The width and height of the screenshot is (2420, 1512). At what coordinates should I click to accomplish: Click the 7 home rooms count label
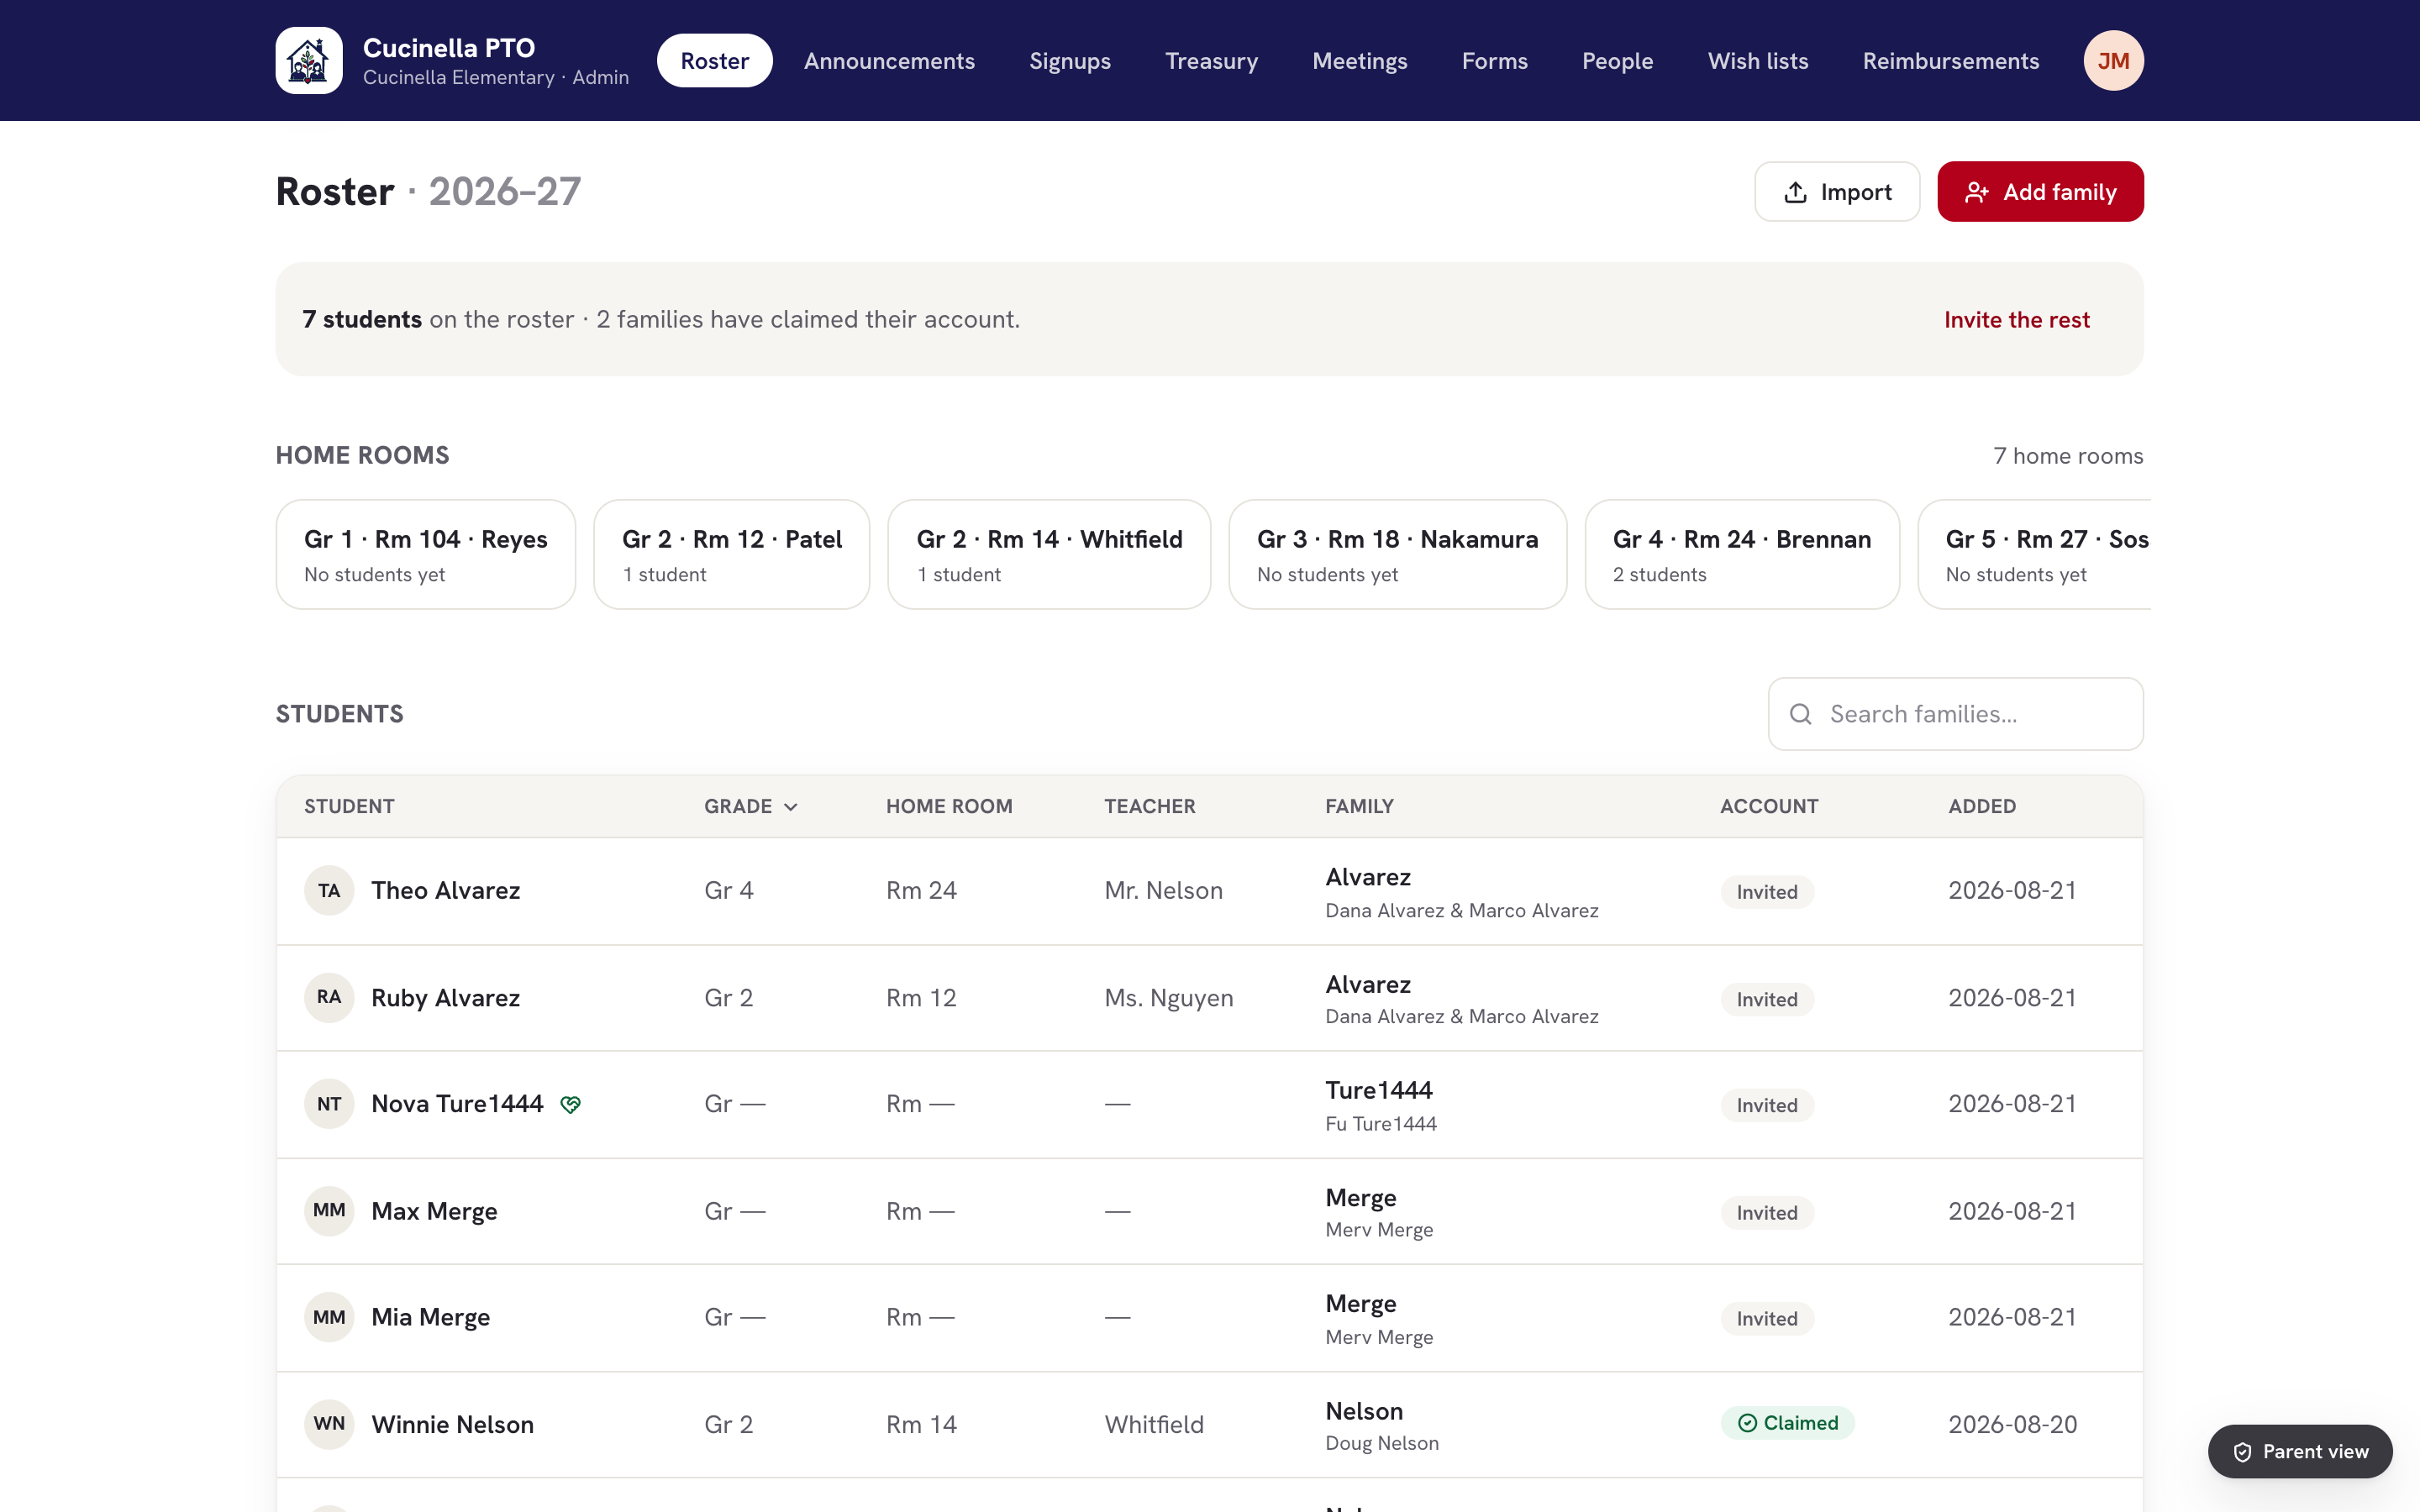click(x=2068, y=456)
